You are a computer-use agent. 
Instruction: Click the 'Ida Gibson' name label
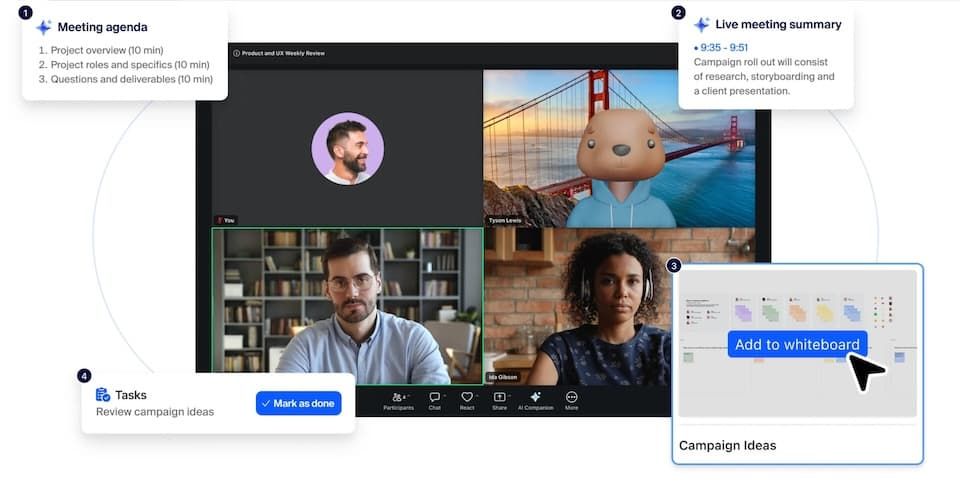pos(503,378)
